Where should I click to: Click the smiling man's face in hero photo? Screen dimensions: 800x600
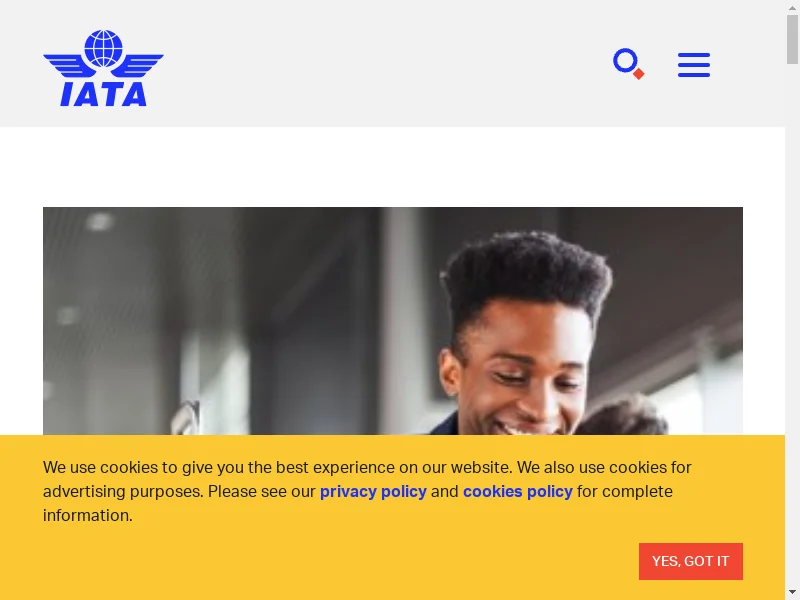click(526, 370)
